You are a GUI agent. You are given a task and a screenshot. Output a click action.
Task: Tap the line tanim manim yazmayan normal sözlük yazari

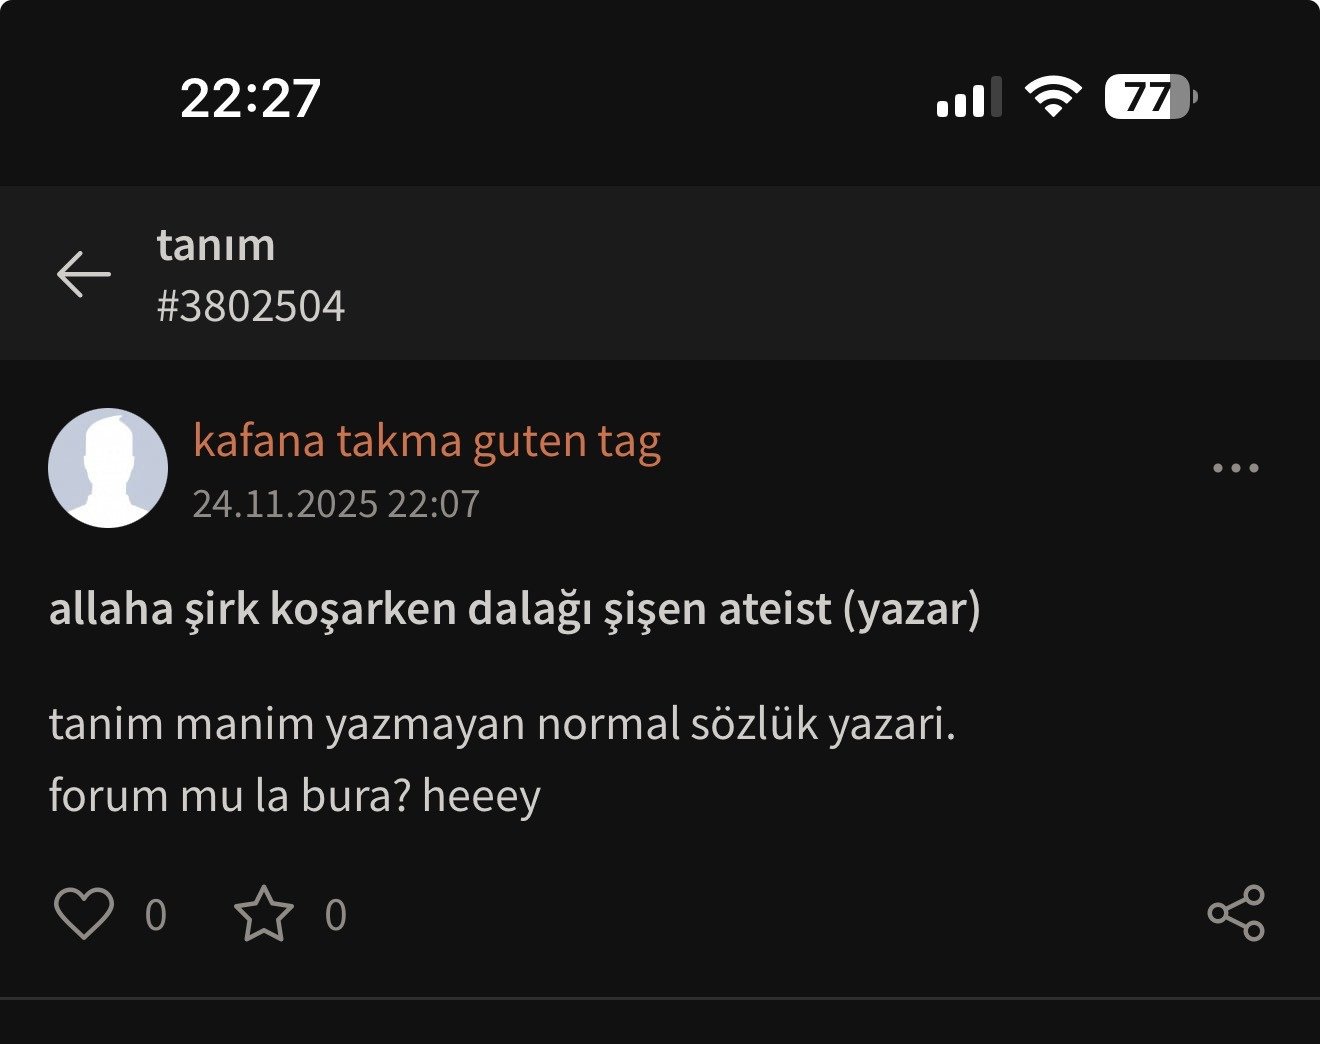pyautogui.click(x=502, y=724)
